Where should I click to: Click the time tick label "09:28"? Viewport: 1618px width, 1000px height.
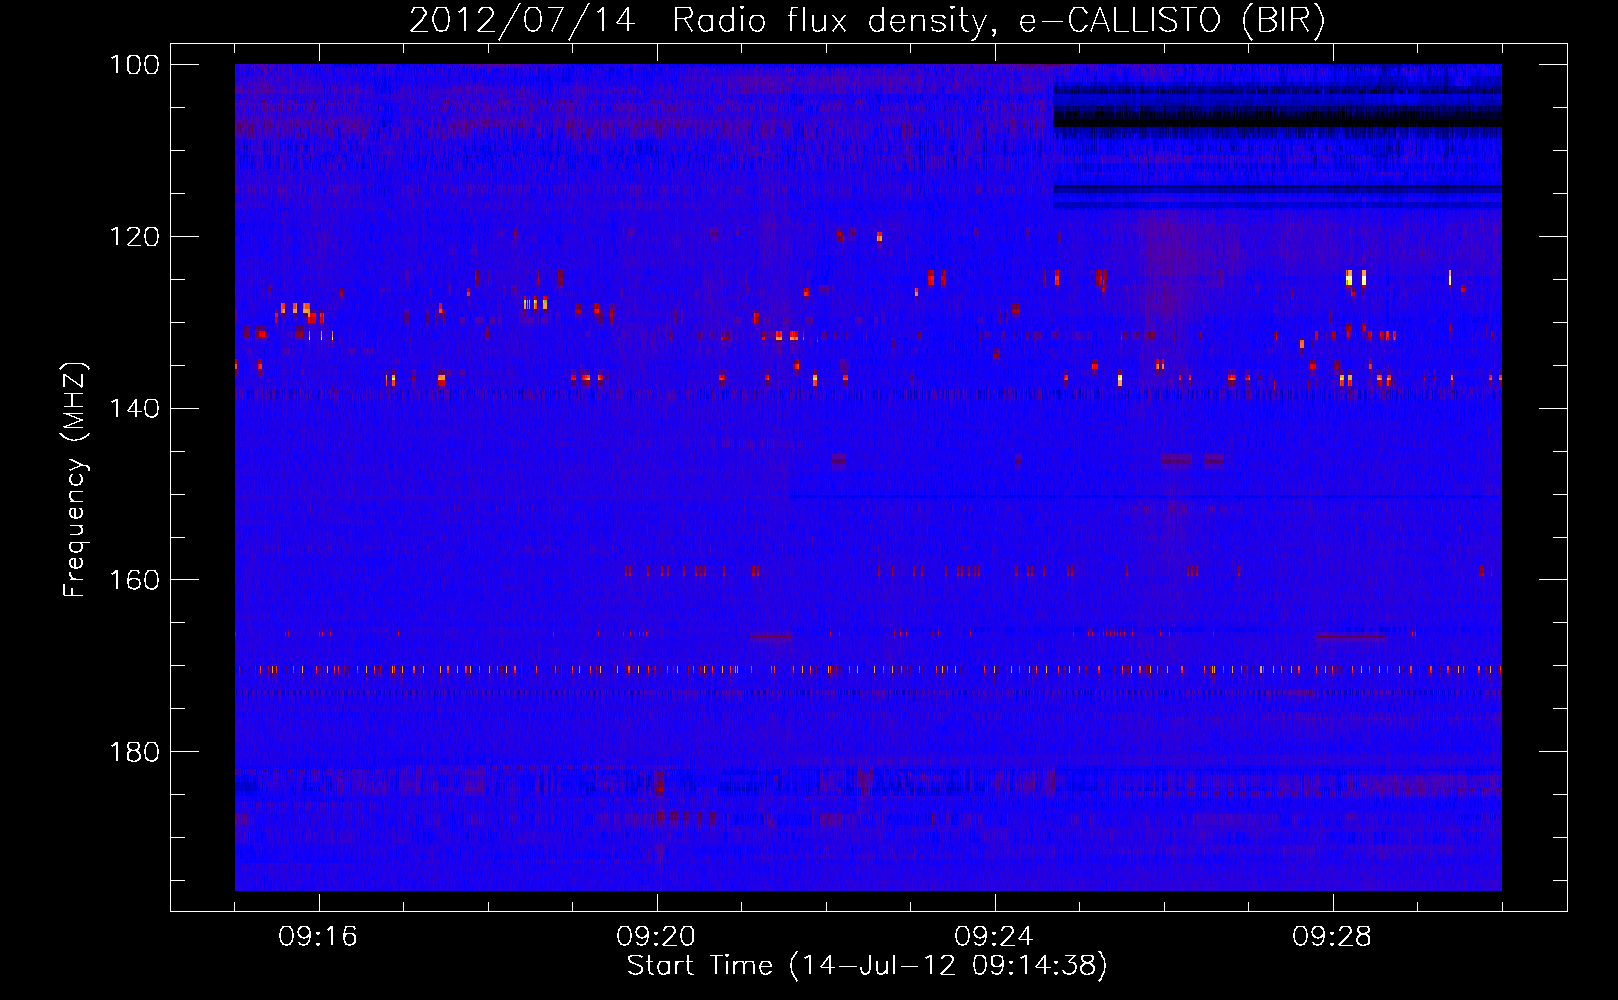(x=1332, y=937)
